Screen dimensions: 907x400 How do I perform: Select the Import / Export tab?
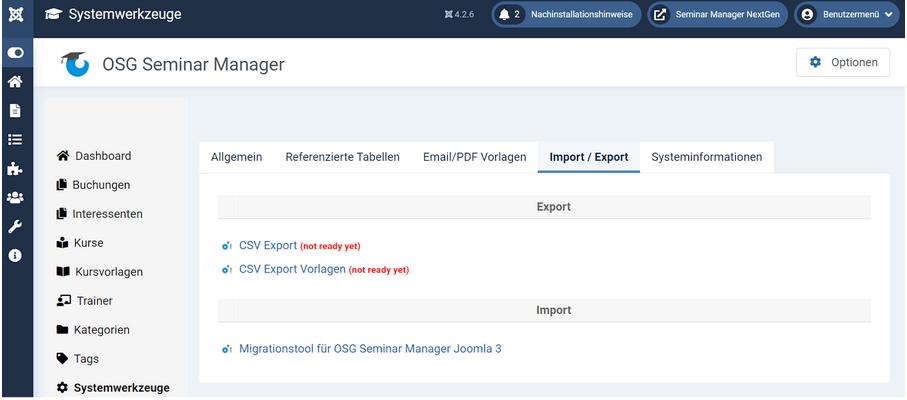(589, 157)
